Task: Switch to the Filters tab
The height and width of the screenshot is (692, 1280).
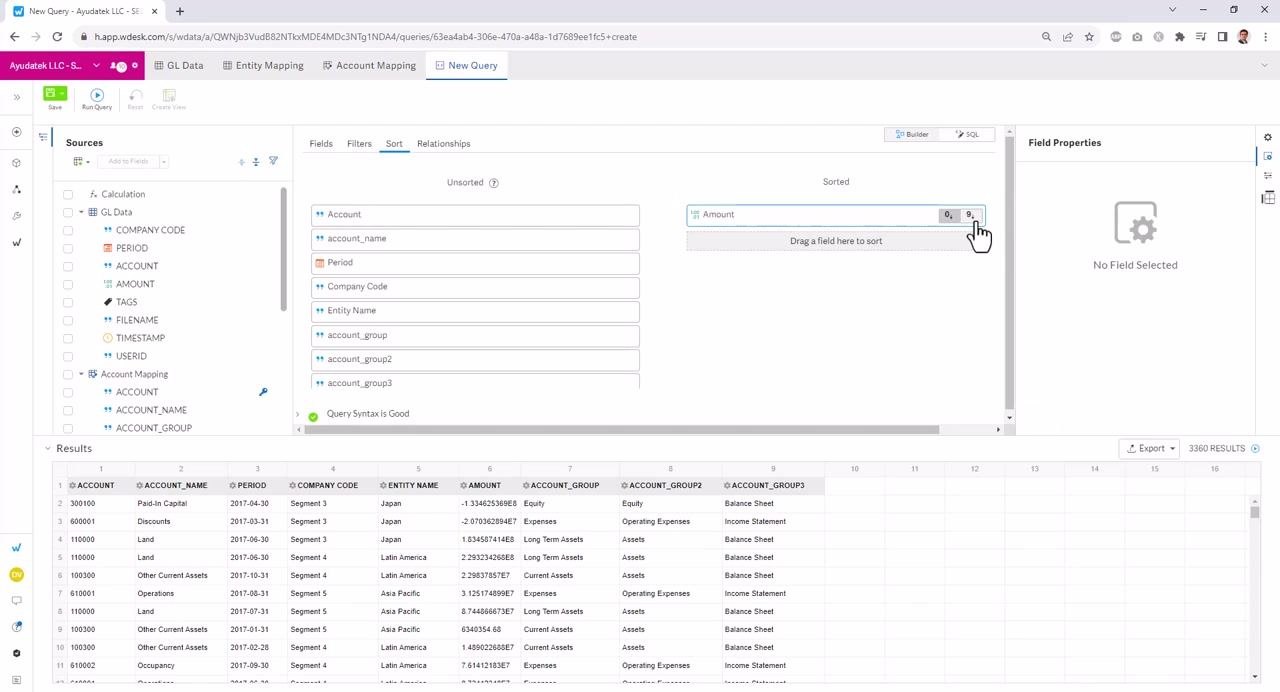Action: (359, 144)
